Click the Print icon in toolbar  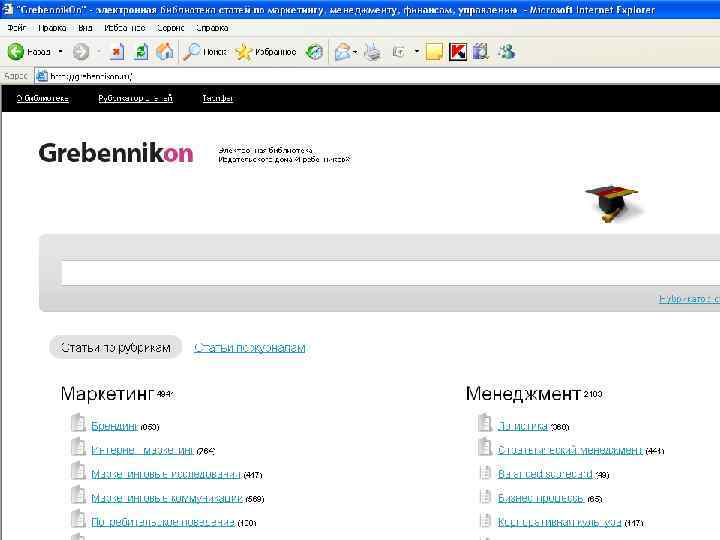pos(372,52)
